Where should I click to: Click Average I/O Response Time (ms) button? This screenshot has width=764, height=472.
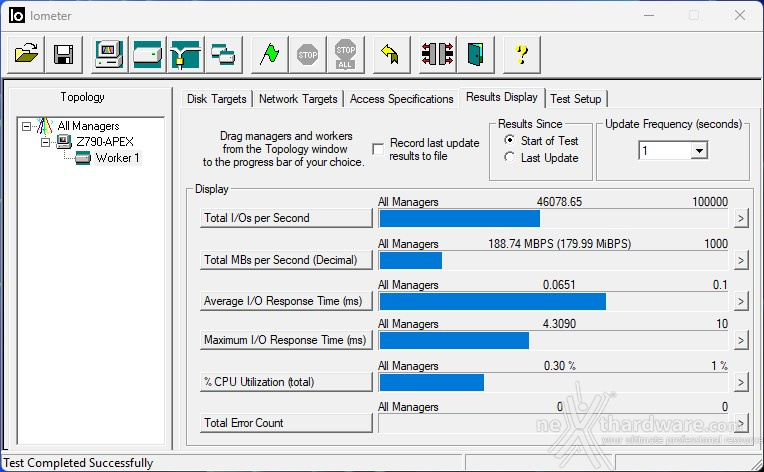tap(286, 301)
